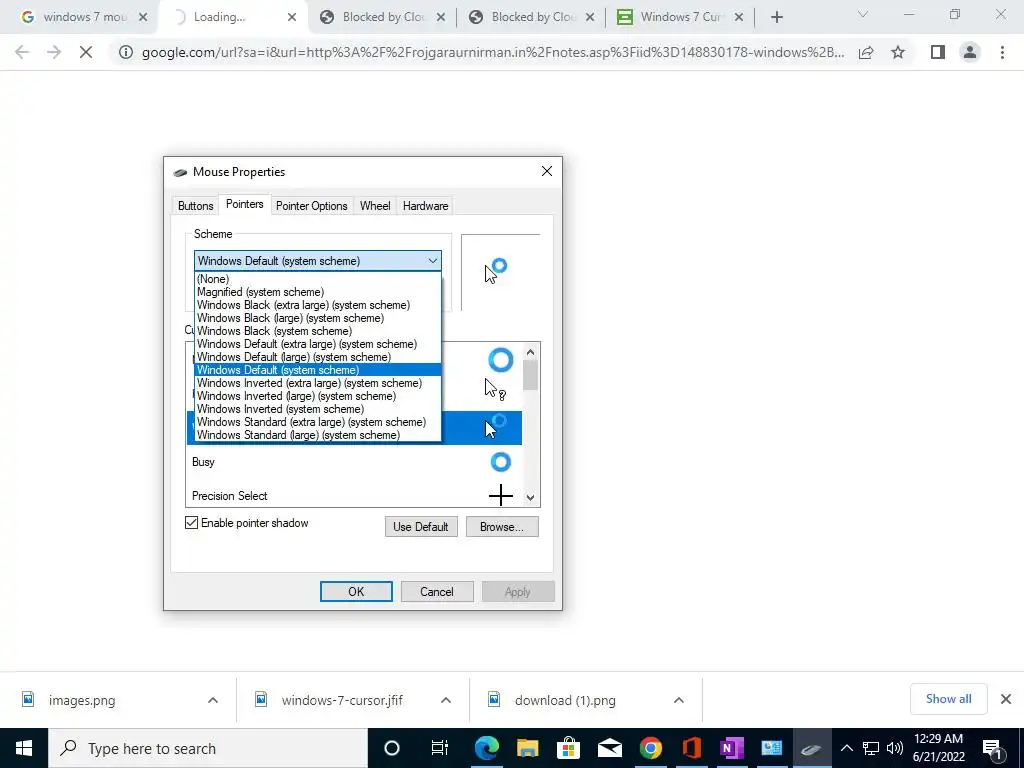Open the downloaded images.png file
The width and height of the screenshot is (1024, 768).
(x=82, y=700)
